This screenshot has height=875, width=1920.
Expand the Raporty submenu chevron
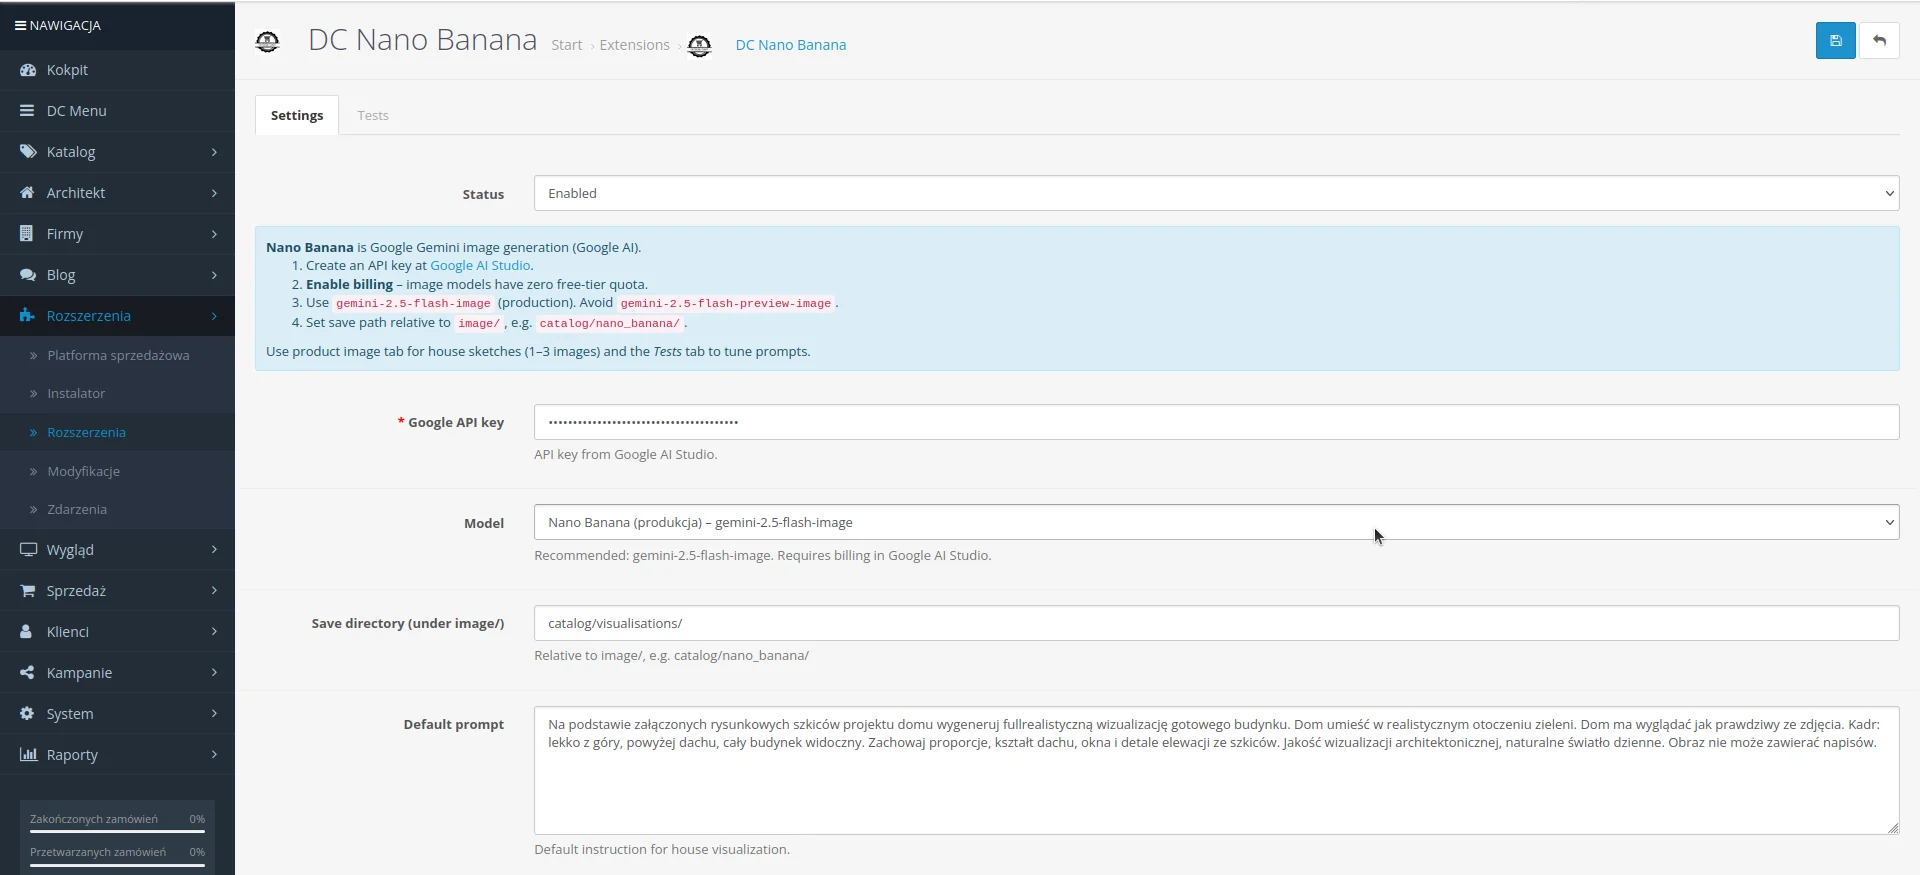pyautogui.click(x=214, y=755)
